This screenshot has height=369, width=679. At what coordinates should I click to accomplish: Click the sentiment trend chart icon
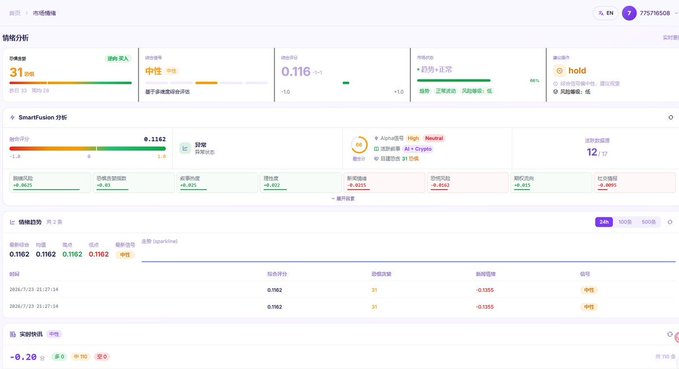pyautogui.click(x=12, y=222)
